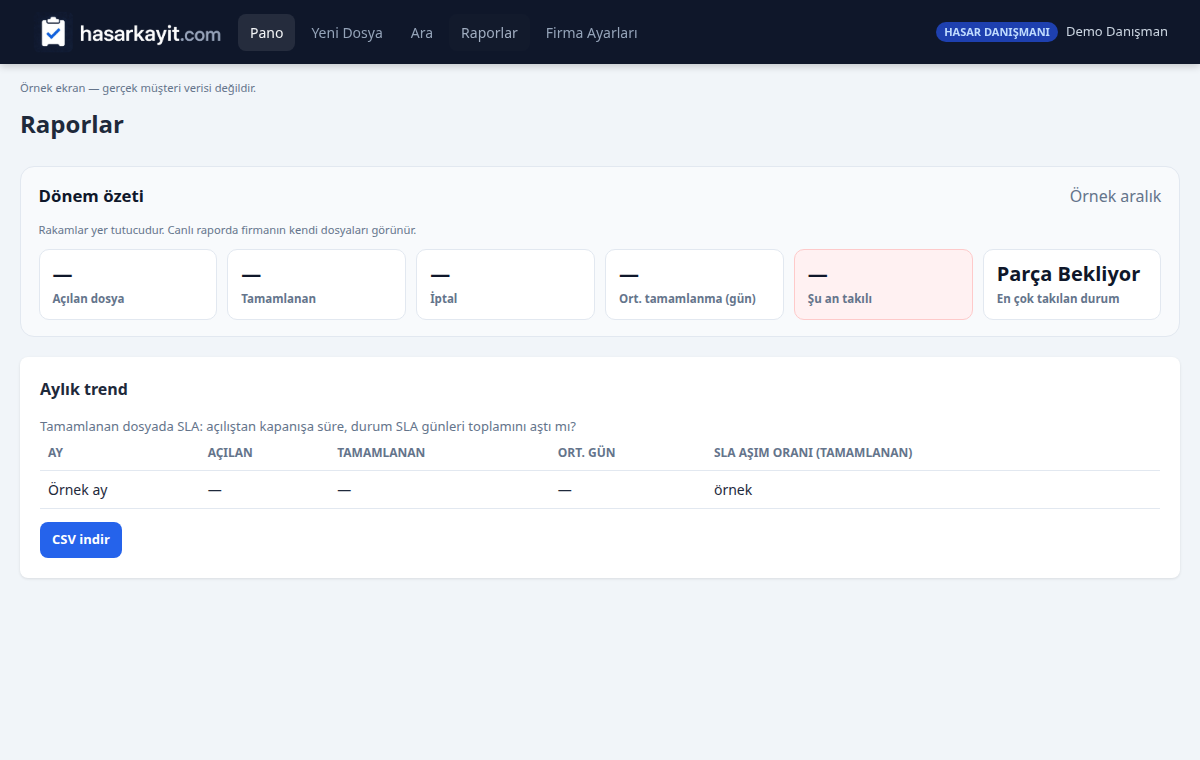Click the İptal summary card

click(x=505, y=284)
